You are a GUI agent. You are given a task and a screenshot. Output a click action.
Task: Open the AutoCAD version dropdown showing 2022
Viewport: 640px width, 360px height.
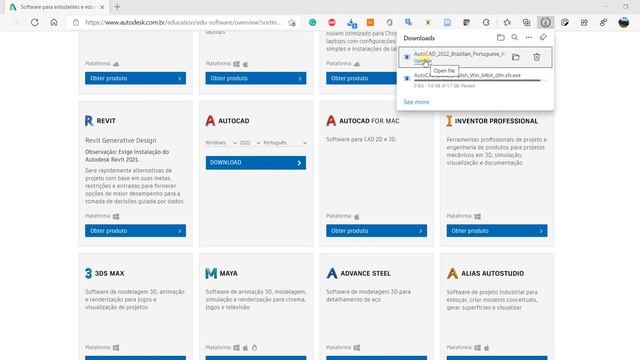click(x=250, y=143)
